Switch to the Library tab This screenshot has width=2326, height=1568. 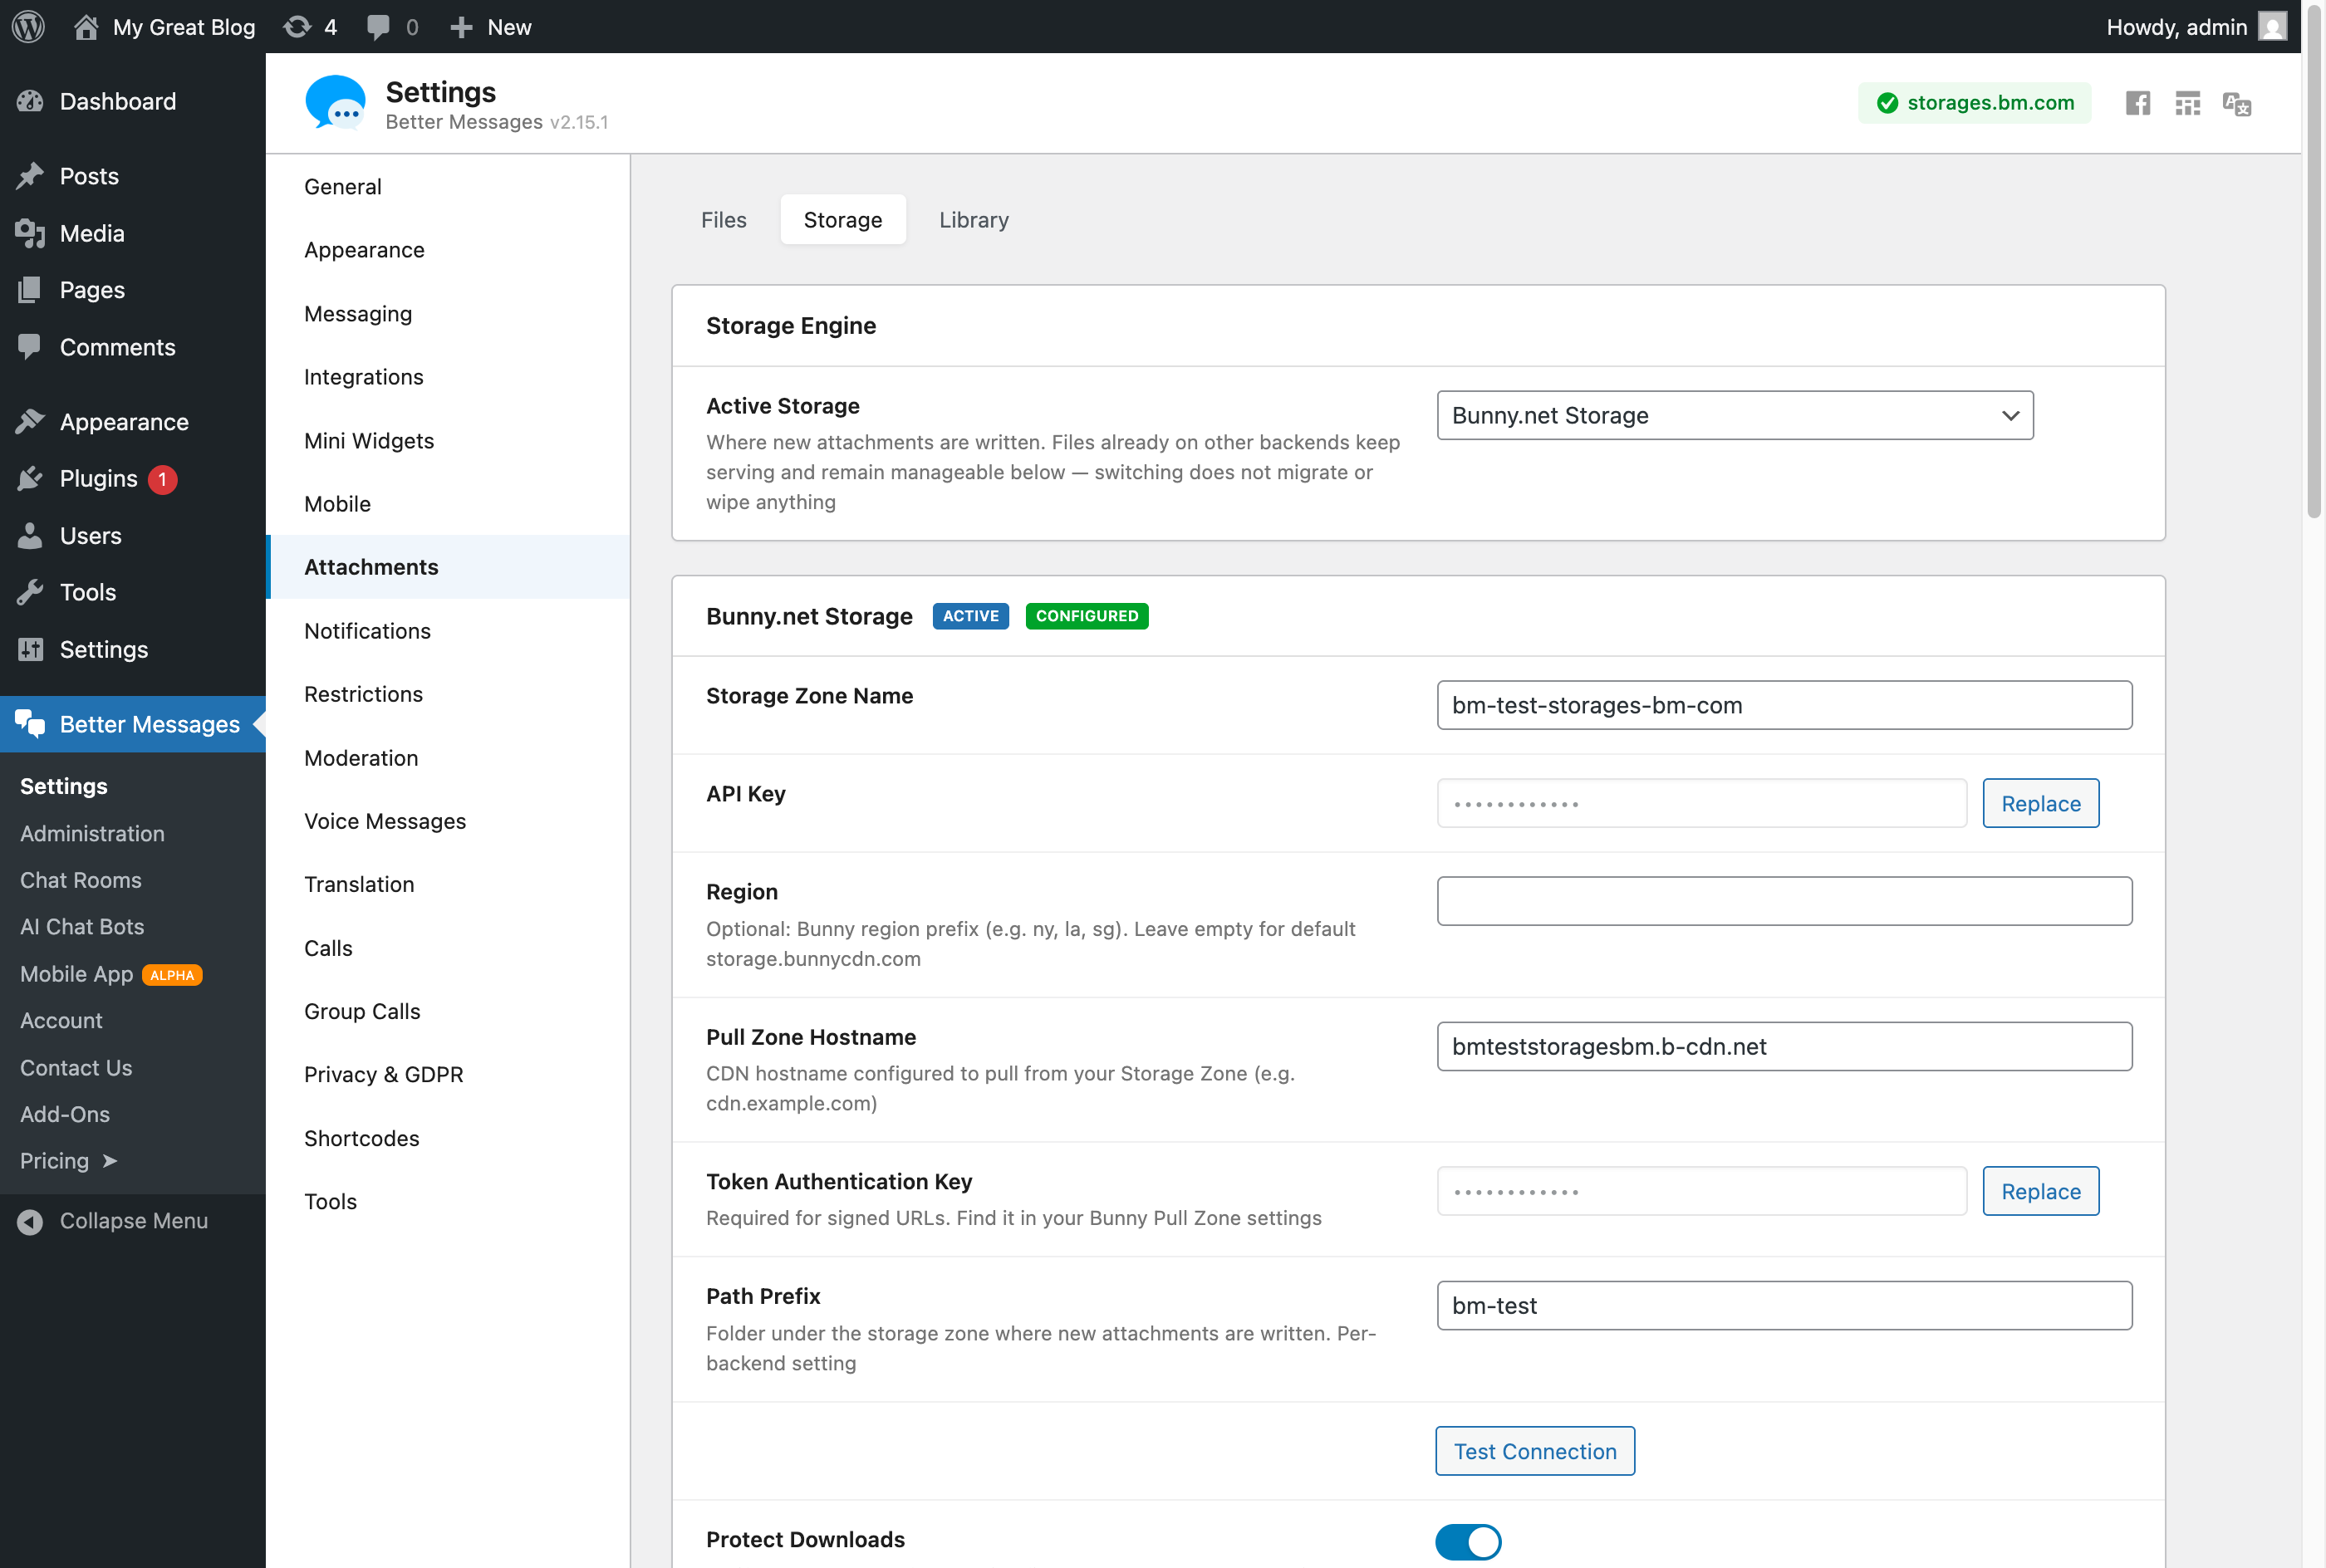coord(974,219)
